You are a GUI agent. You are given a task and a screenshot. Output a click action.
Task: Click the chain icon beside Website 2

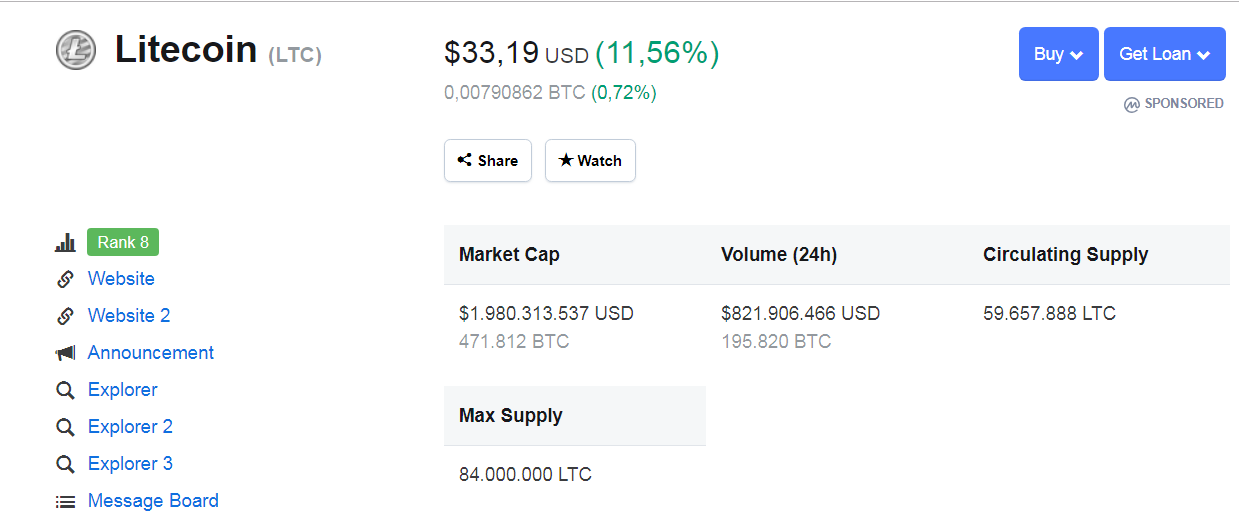(x=65, y=316)
